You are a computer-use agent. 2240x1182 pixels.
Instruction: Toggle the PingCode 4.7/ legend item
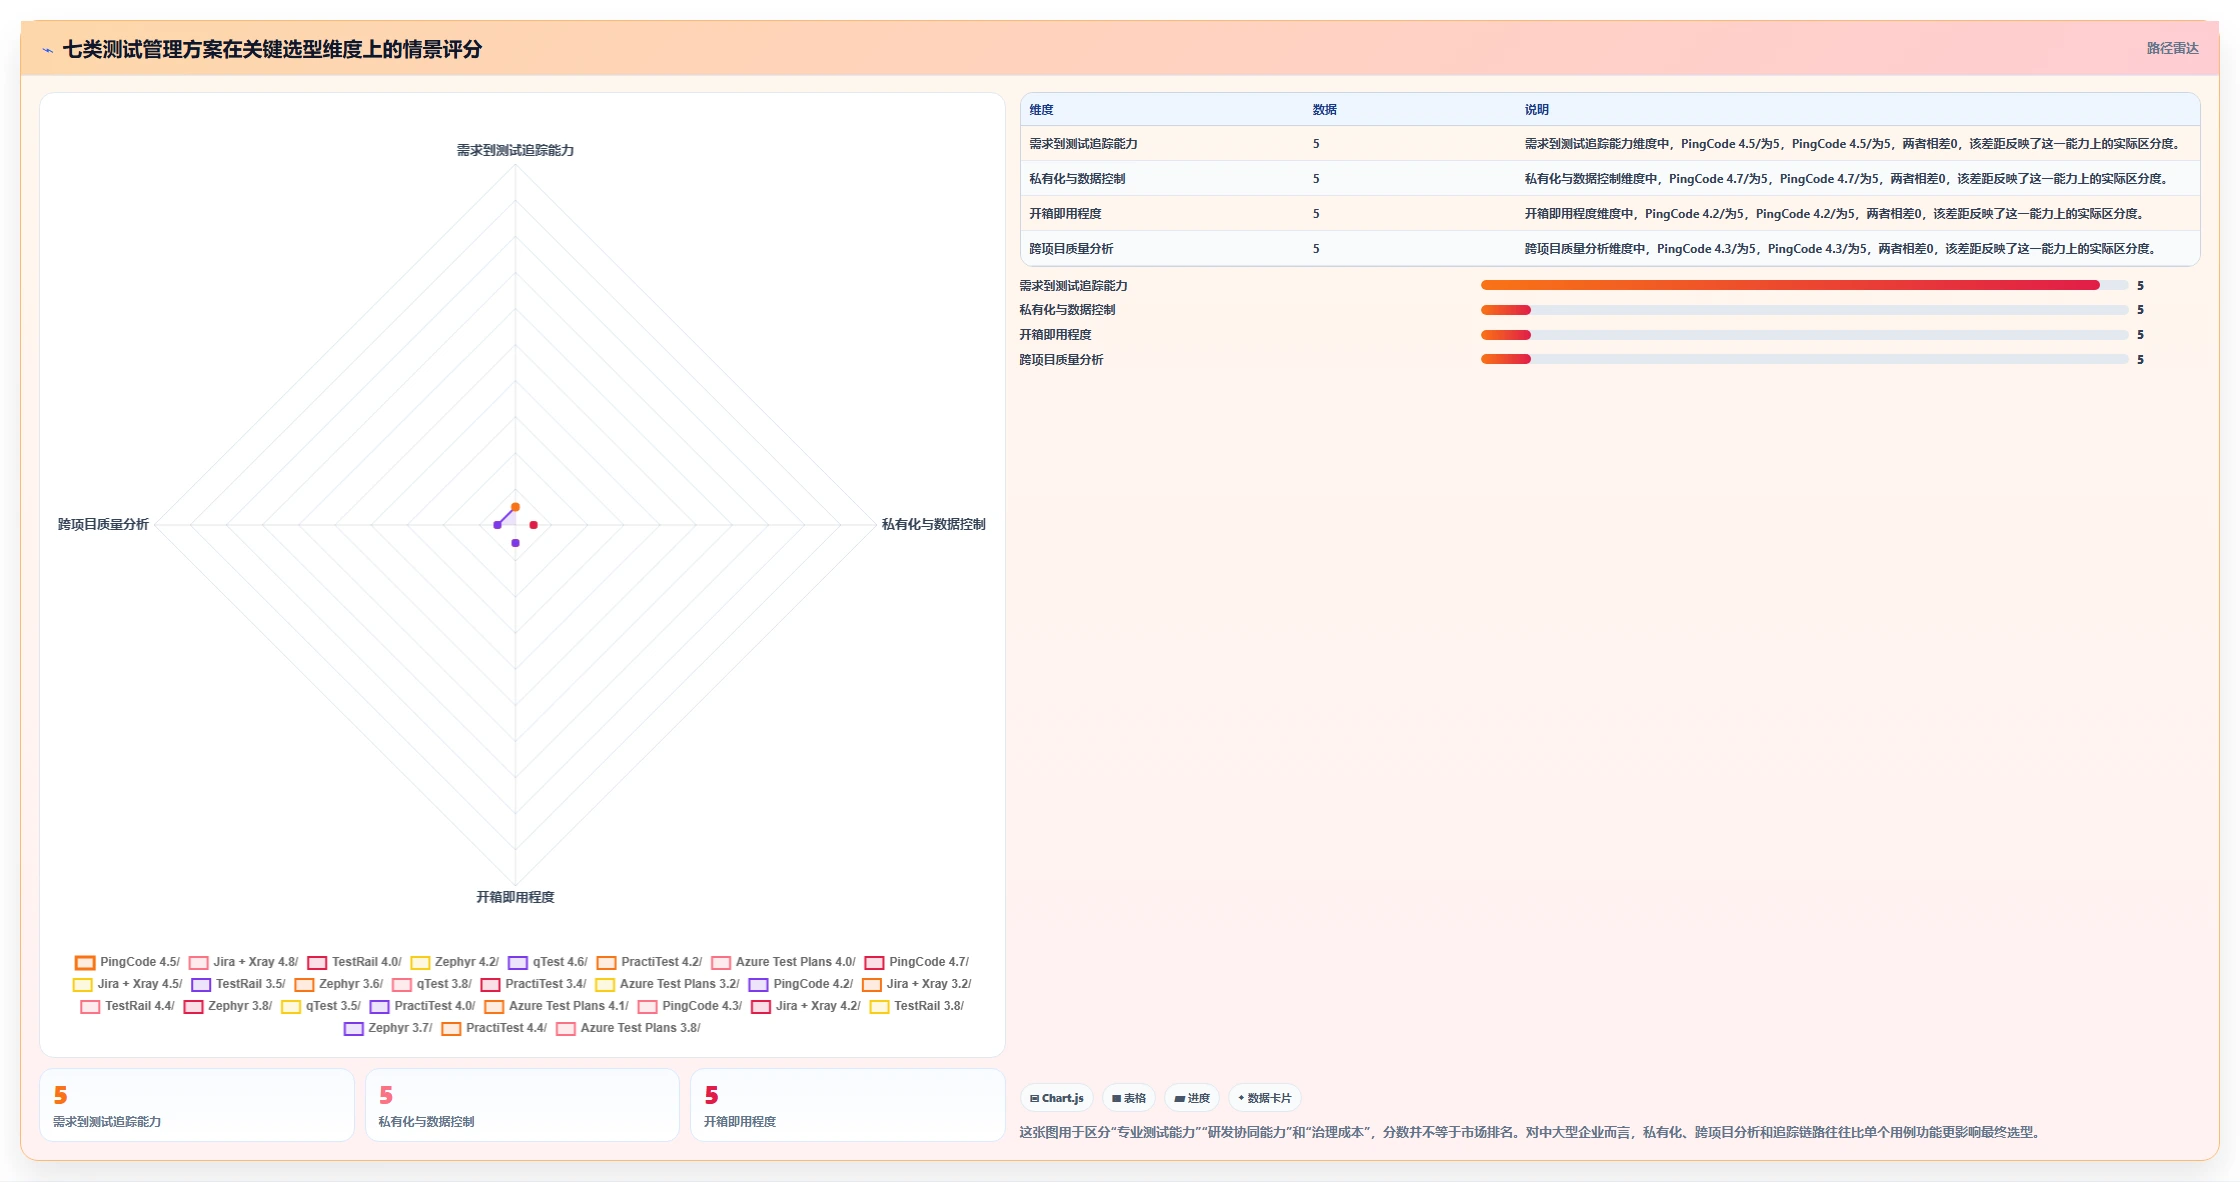(x=916, y=962)
